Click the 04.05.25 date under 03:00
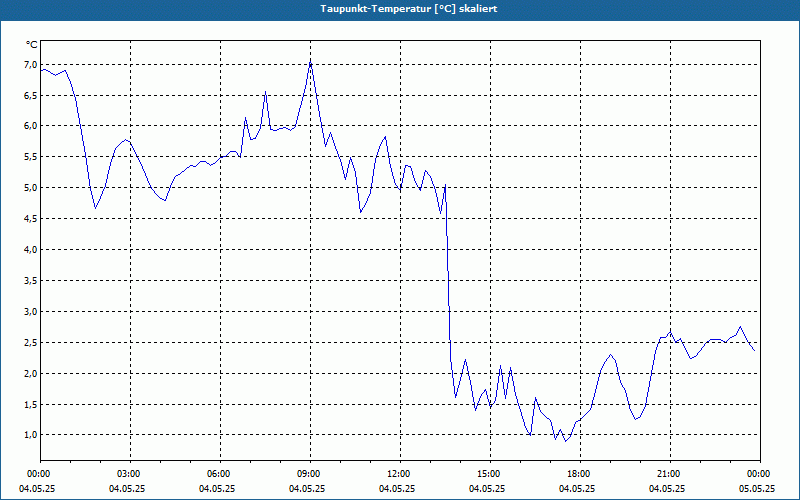Screen dimensions: 800x500 click(x=127, y=489)
